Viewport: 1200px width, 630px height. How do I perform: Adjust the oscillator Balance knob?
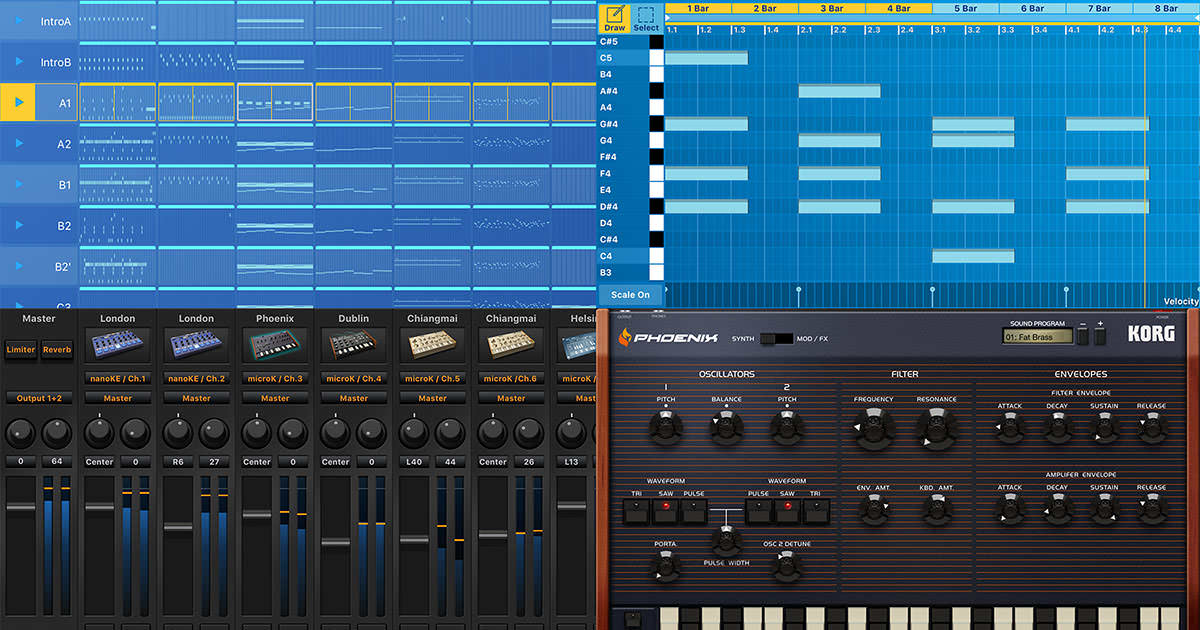point(726,429)
